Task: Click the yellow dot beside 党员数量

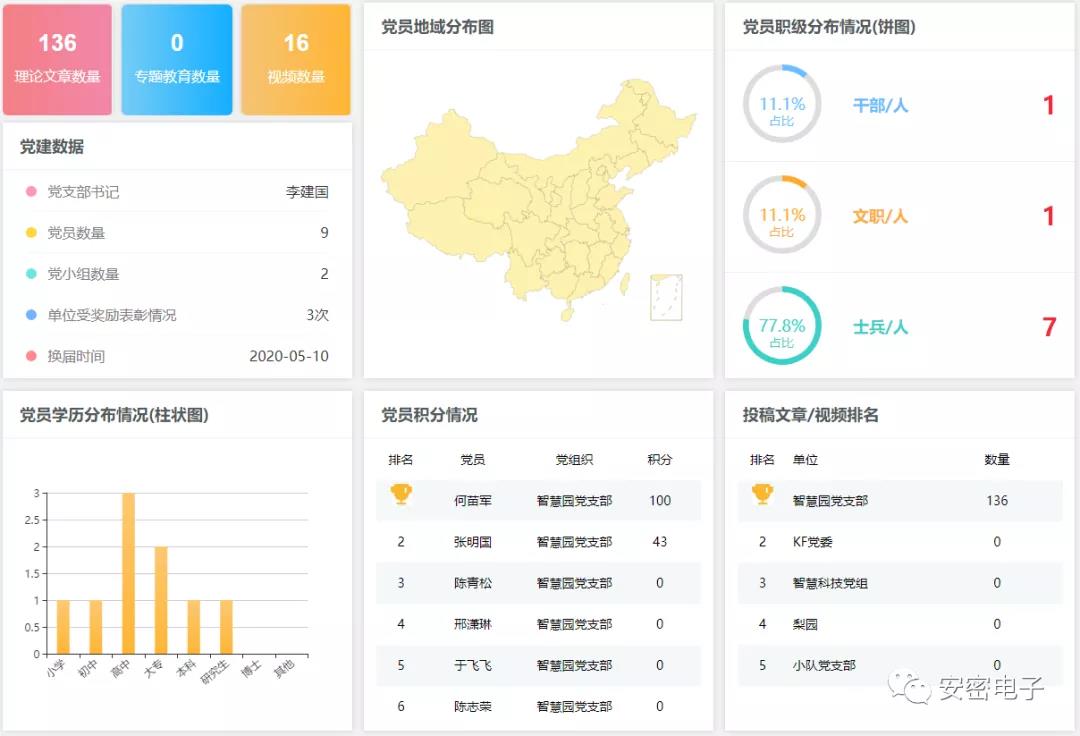Action: [x=31, y=233]
